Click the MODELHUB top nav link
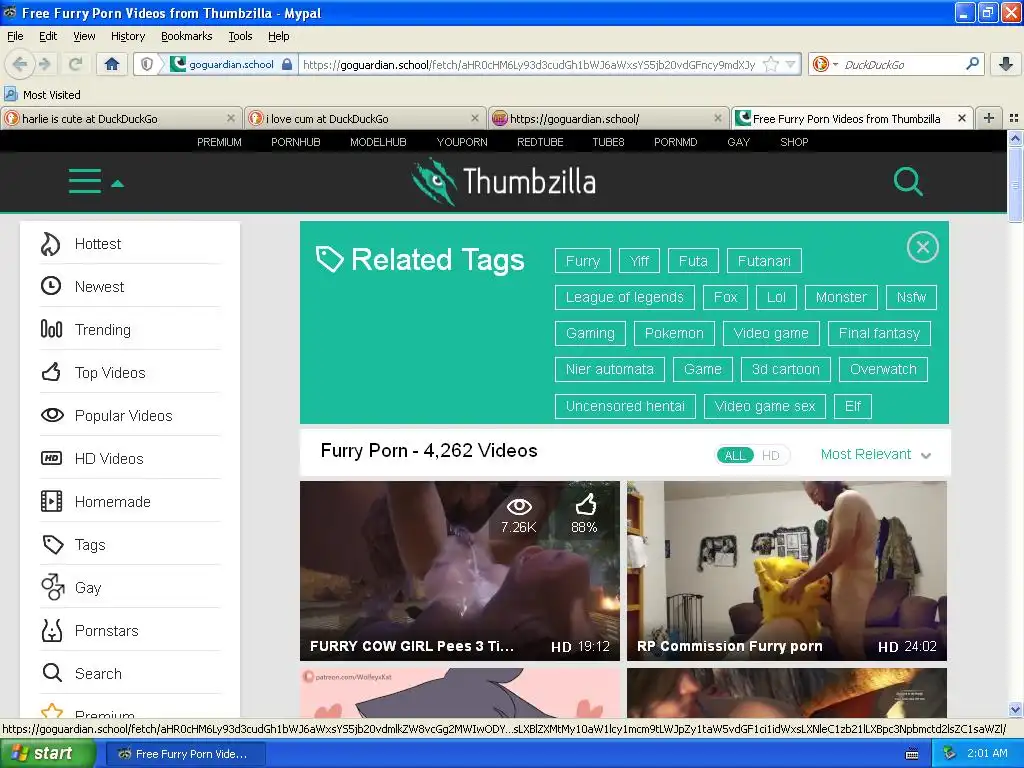This screenshot has width=1024, height=768. (378, 142)
